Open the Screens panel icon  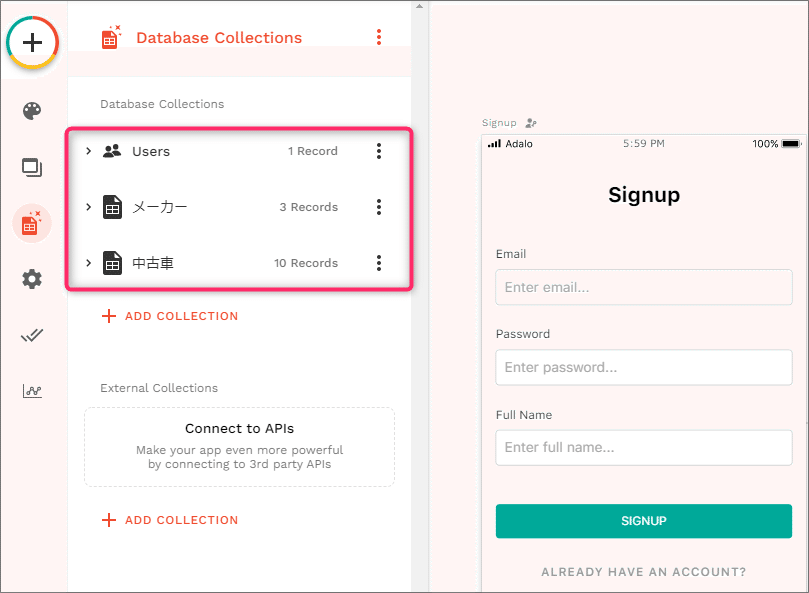tap(32, 167)
